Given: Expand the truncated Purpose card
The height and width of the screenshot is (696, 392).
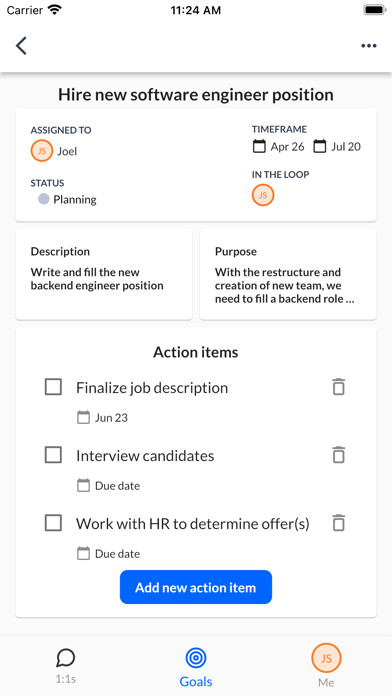Looking at the screenshot, I should pyautogui.click(x=288, y=274).
